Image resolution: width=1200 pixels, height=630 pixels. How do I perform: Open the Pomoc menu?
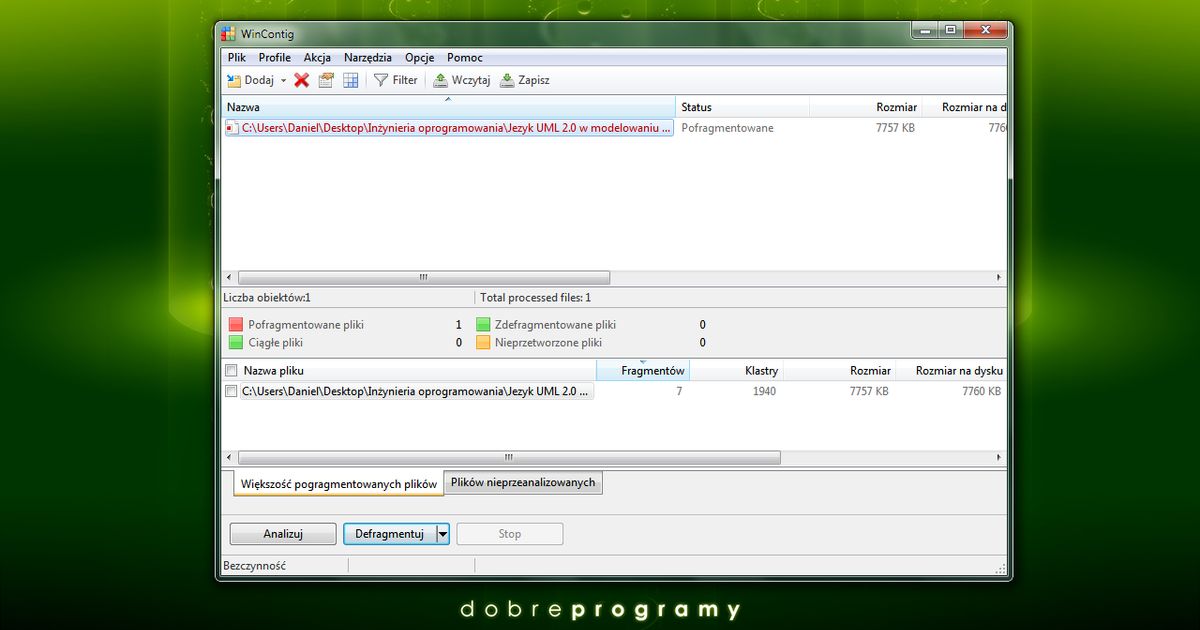coord(465,58)
